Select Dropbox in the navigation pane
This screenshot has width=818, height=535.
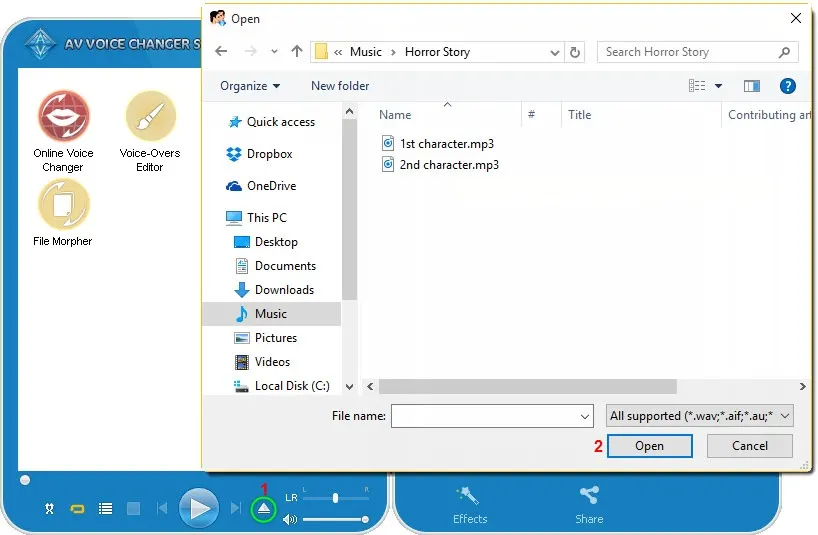click(x=269, y=154)
